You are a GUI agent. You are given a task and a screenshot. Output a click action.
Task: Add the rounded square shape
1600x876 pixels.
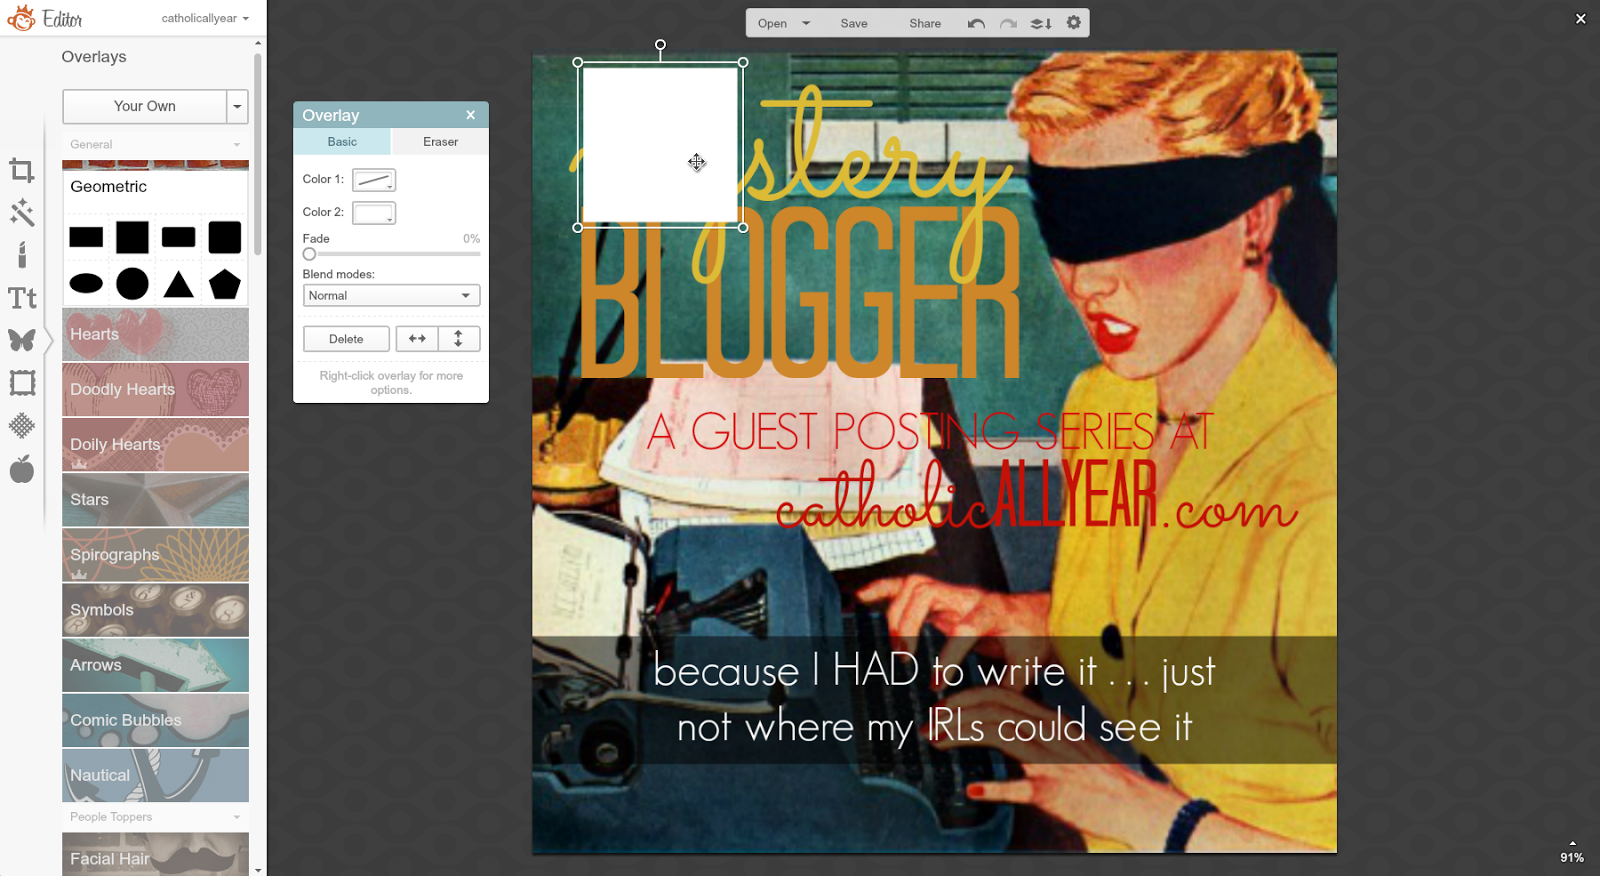point(225,237)
